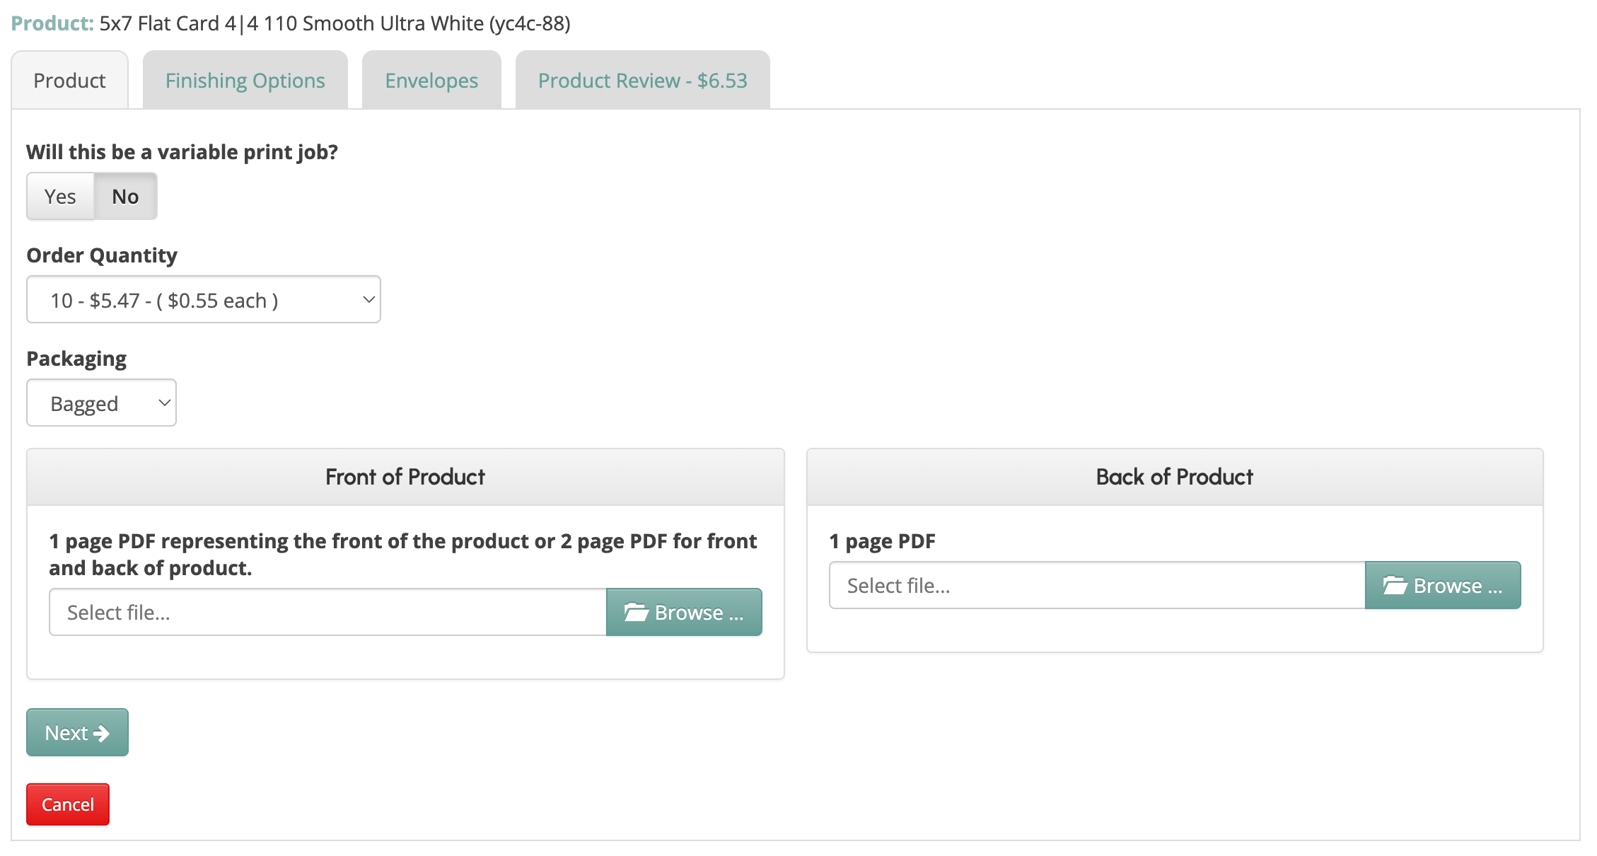Open the Finishing Options tab
Viewport: 1597px width, 856px height.
245,80
